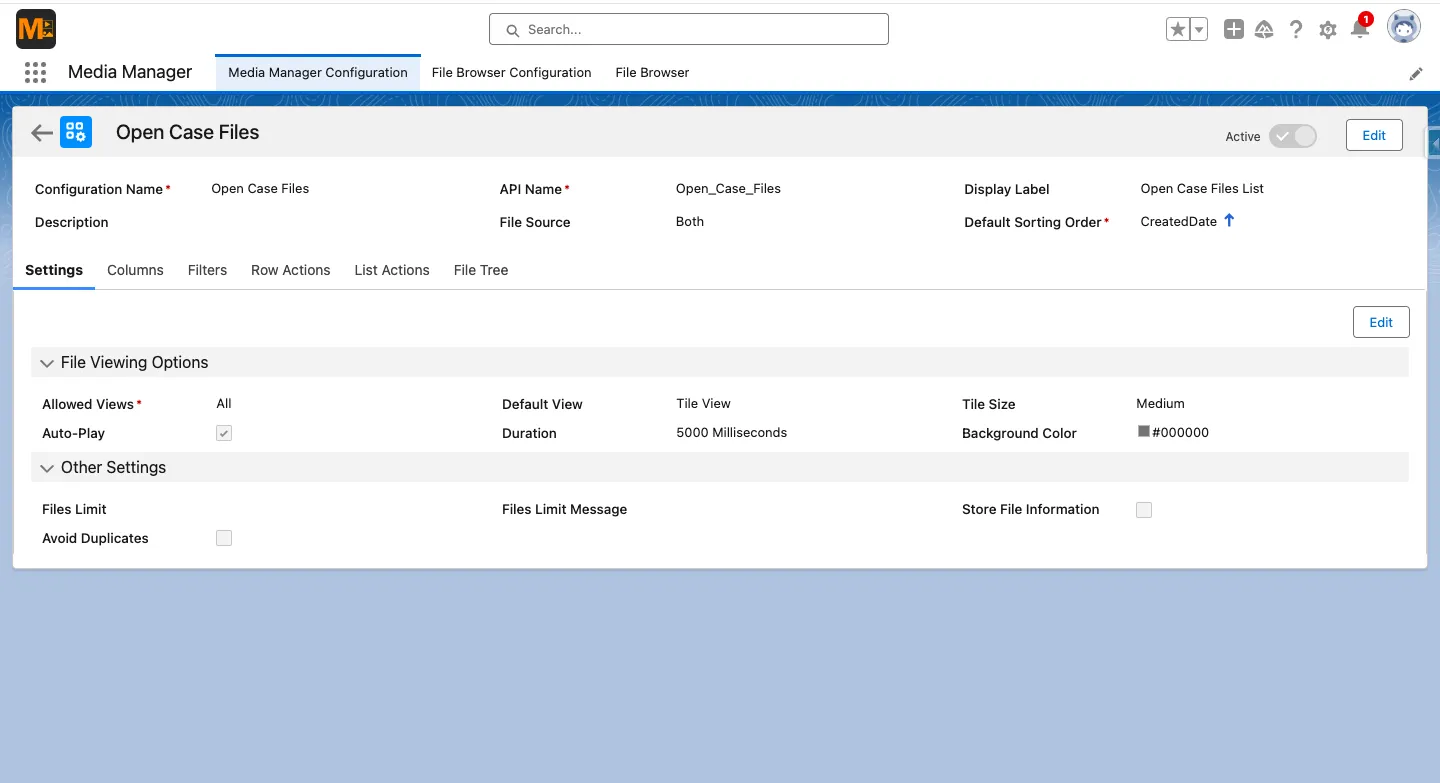The height and width of the screenshot is (783, 1440).
Task: Enable the Avoid Duplicates checkbox
Action: (x=224, y=538)
